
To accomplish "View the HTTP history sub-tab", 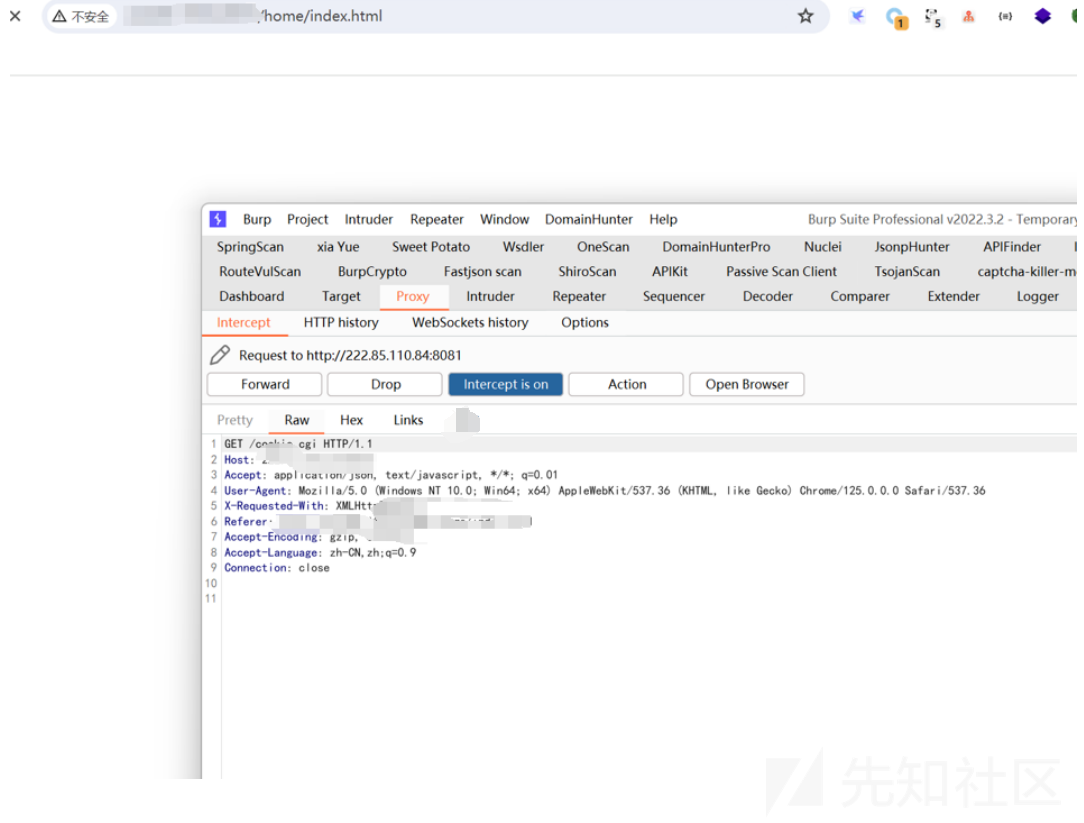I will coord(341,323).
